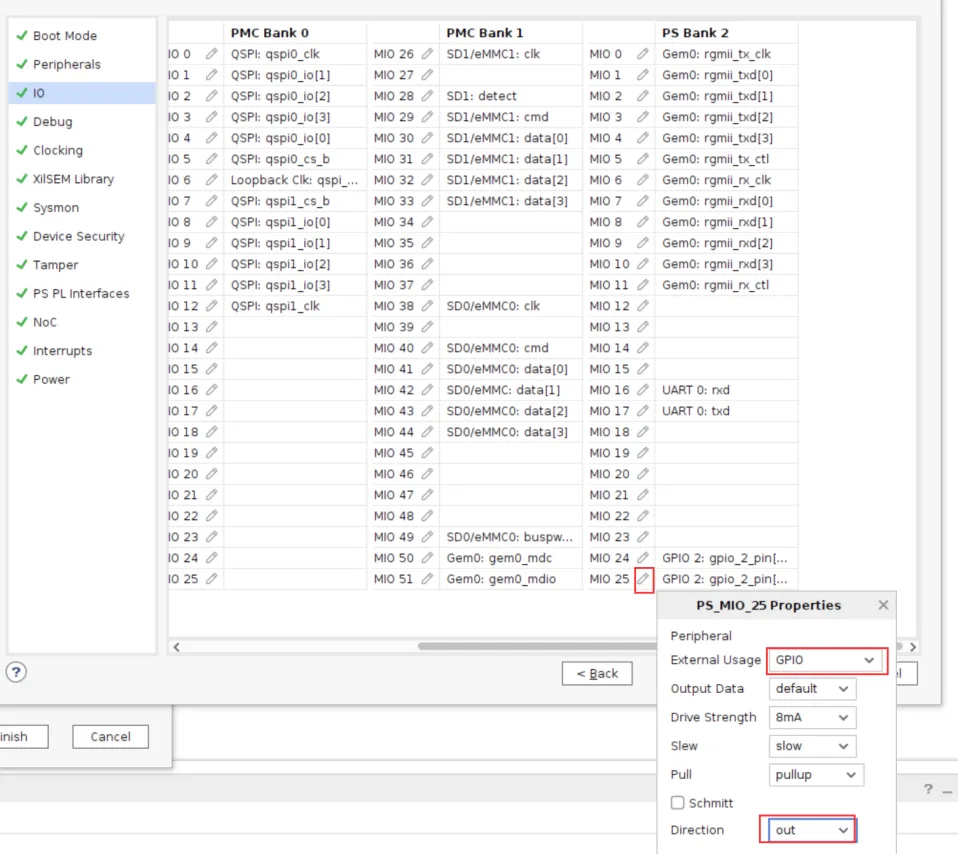
Task: Enable the Schmitt checkbox
Action: tap(678, 802)
